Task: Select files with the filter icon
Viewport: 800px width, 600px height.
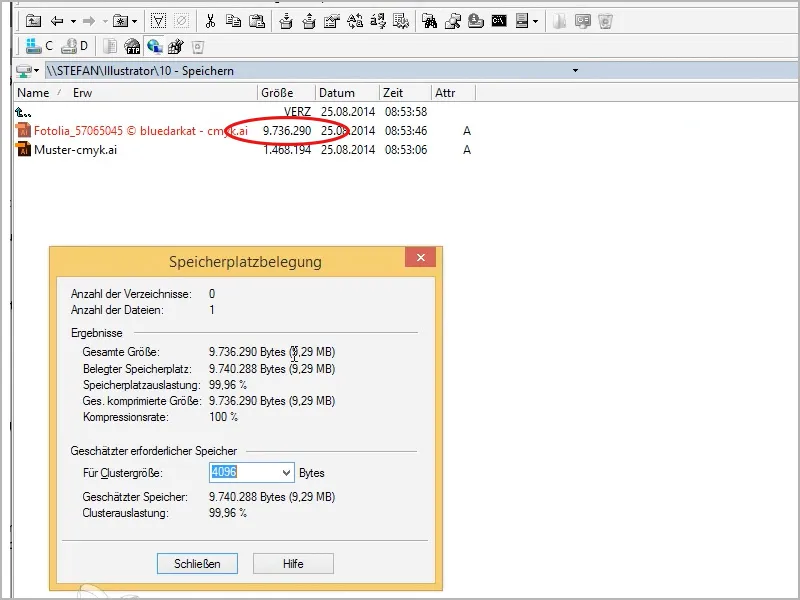Action: tap(159, 21)
